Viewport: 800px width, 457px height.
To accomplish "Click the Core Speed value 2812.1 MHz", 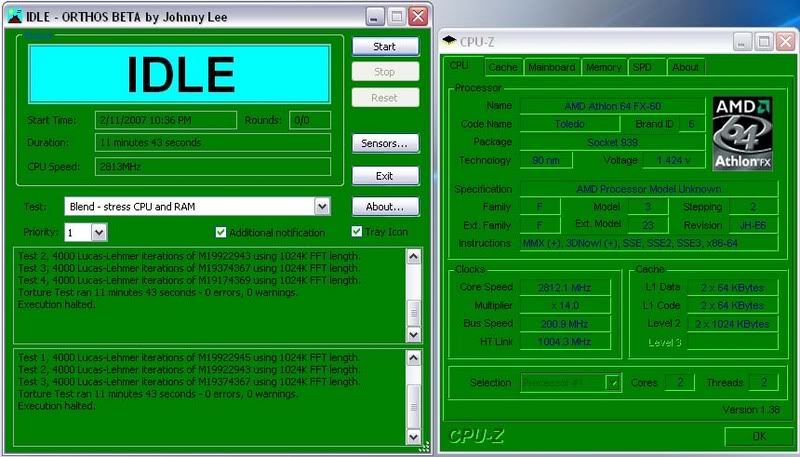I will (565, 288).
